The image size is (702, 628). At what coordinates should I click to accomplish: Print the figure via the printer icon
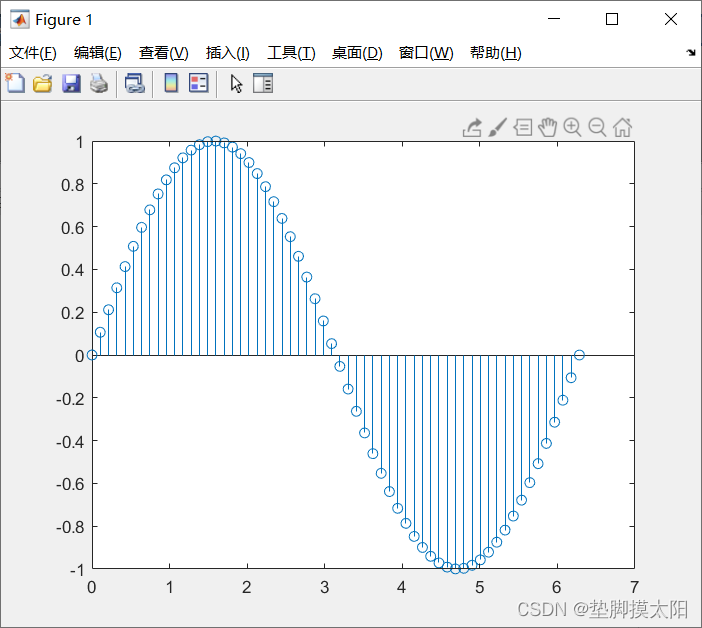(98, 84)
